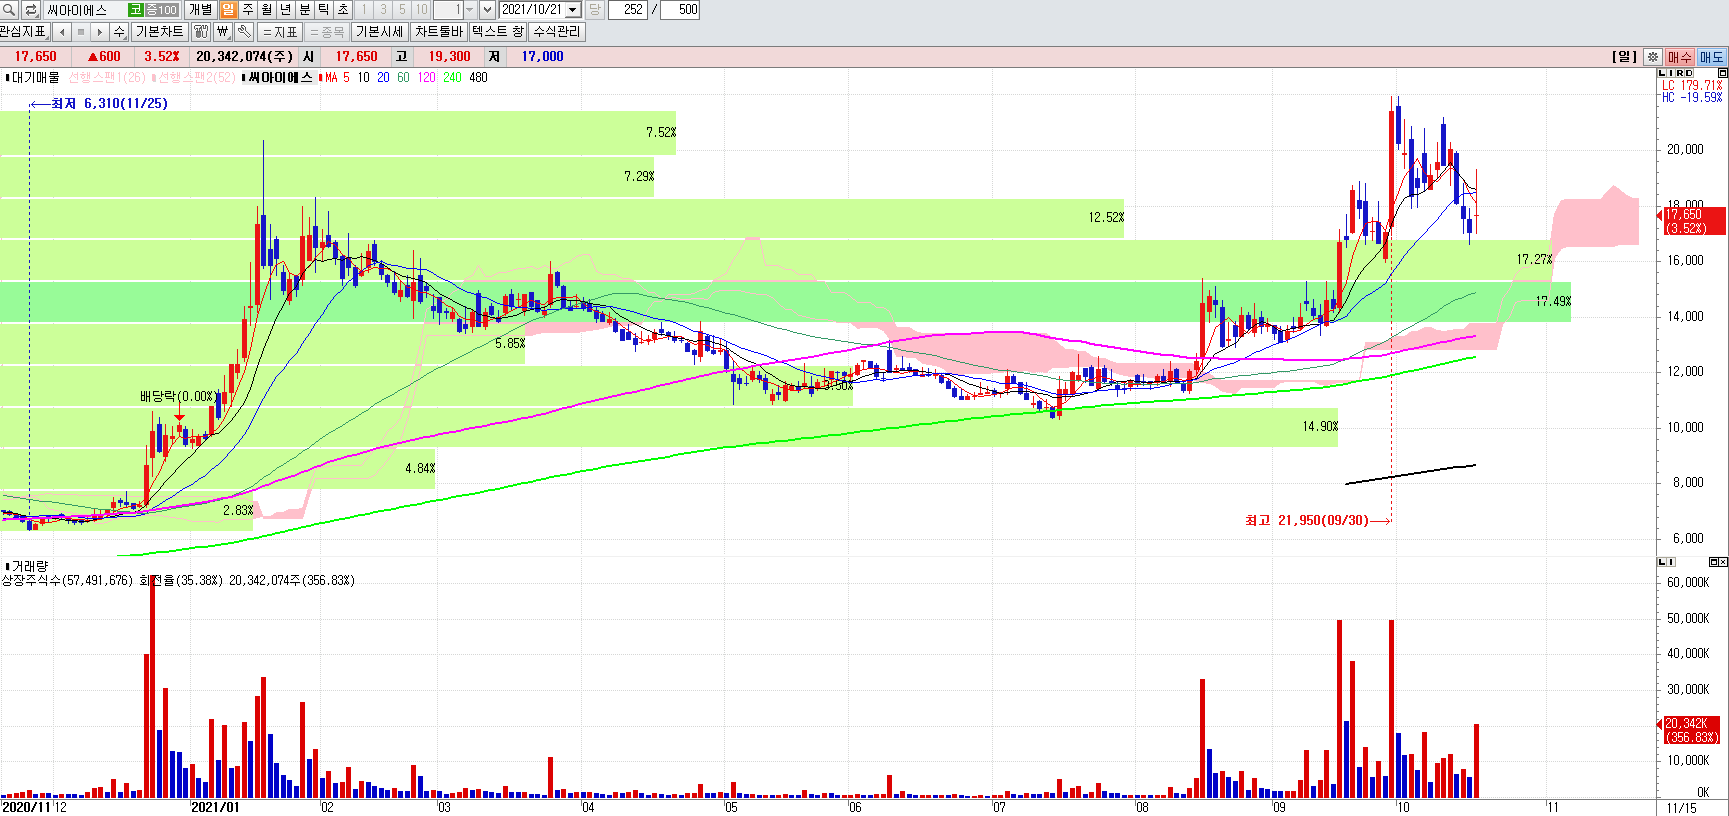Open the 기본시세 tab
Viewport: 1729px width, 816px height.
click(380, 32)
